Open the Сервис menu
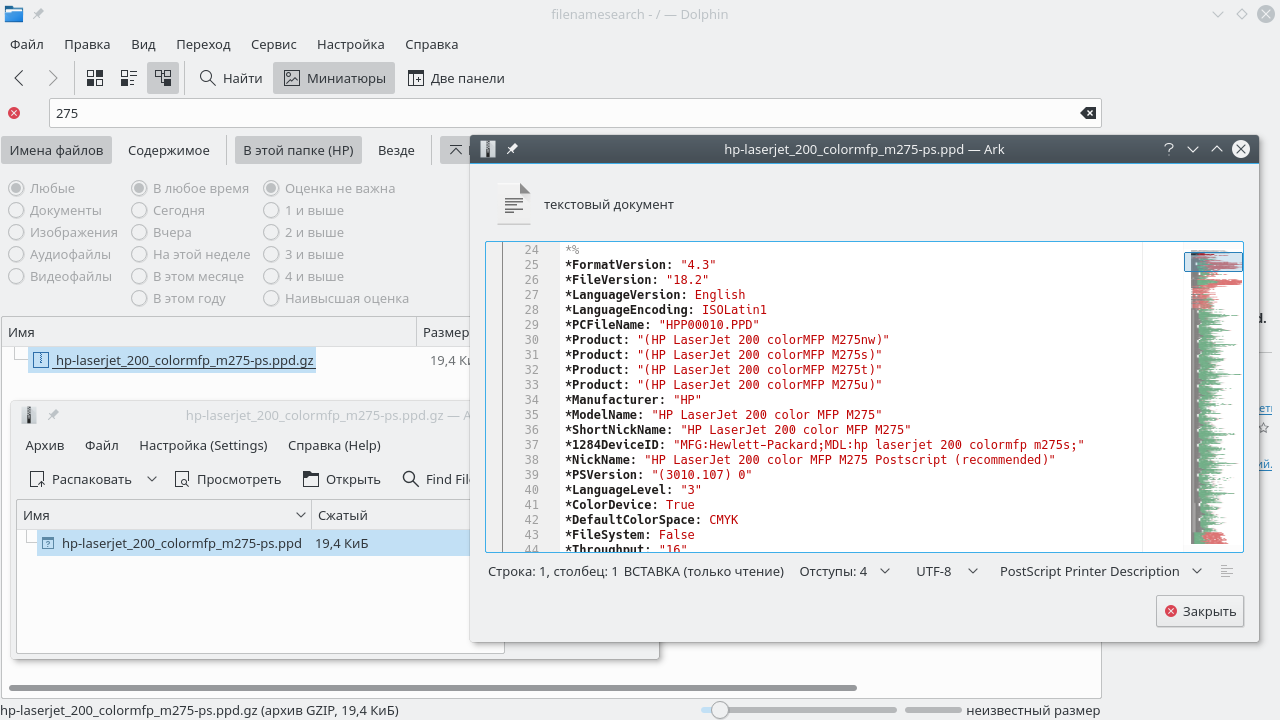 click(274, 44)
